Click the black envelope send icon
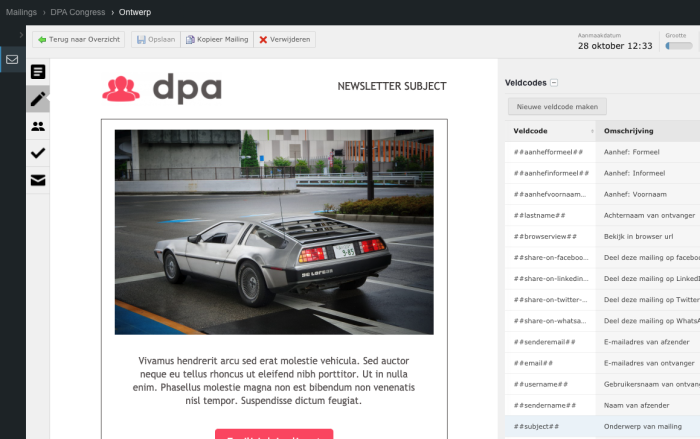700x439 pixels. pos(38,180)
